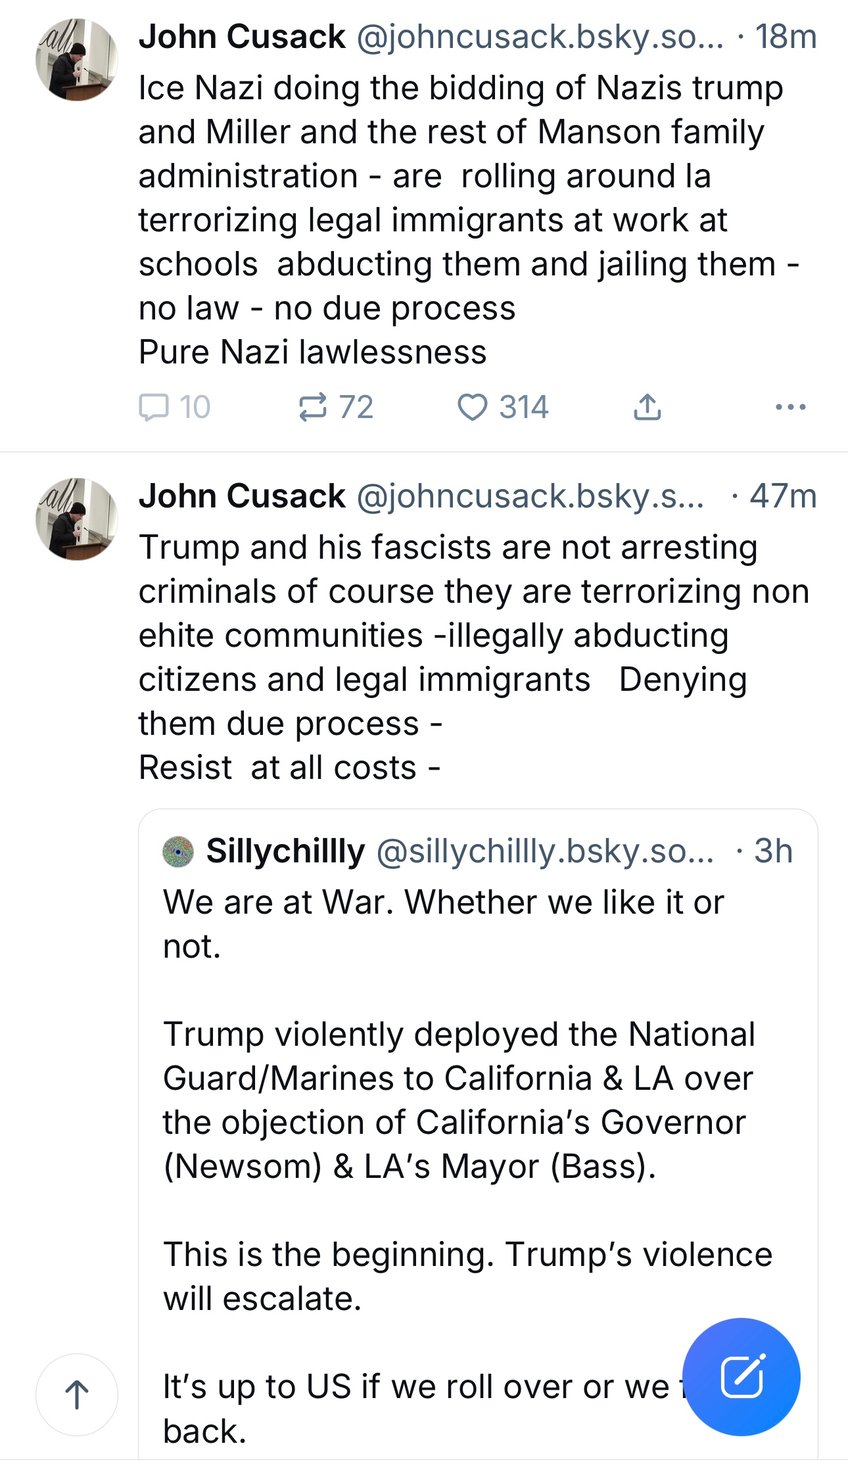Open John Cusack display name on second post

(242, 496)
